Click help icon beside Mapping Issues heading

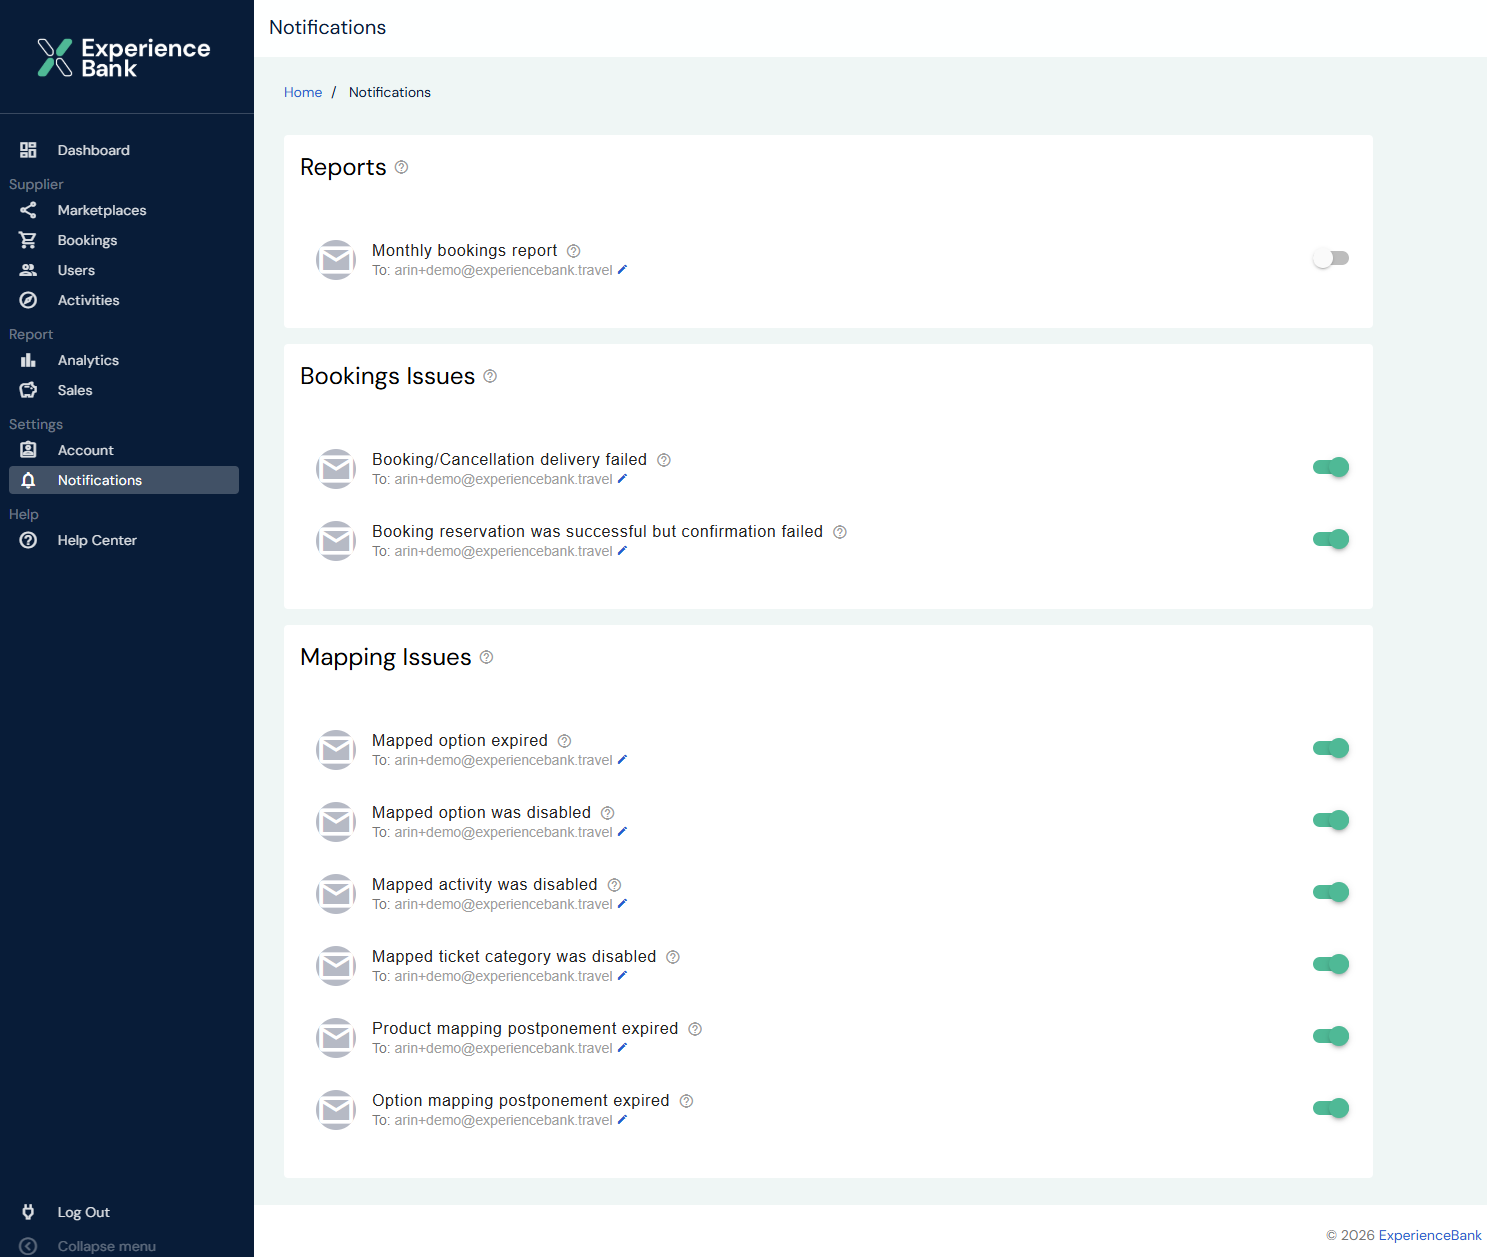[x=486, y=657]
